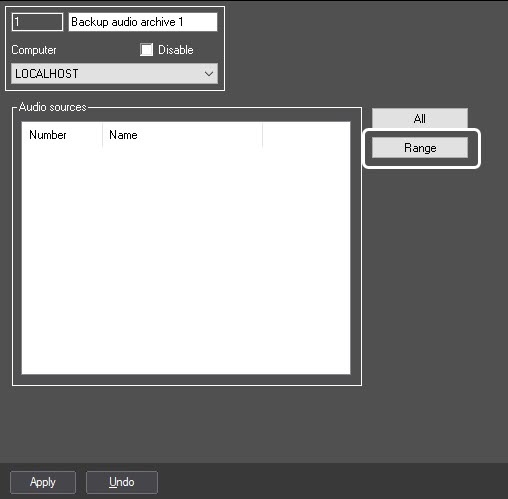
Task: Click divider after the Name column
Action: [x=263, y=135]
